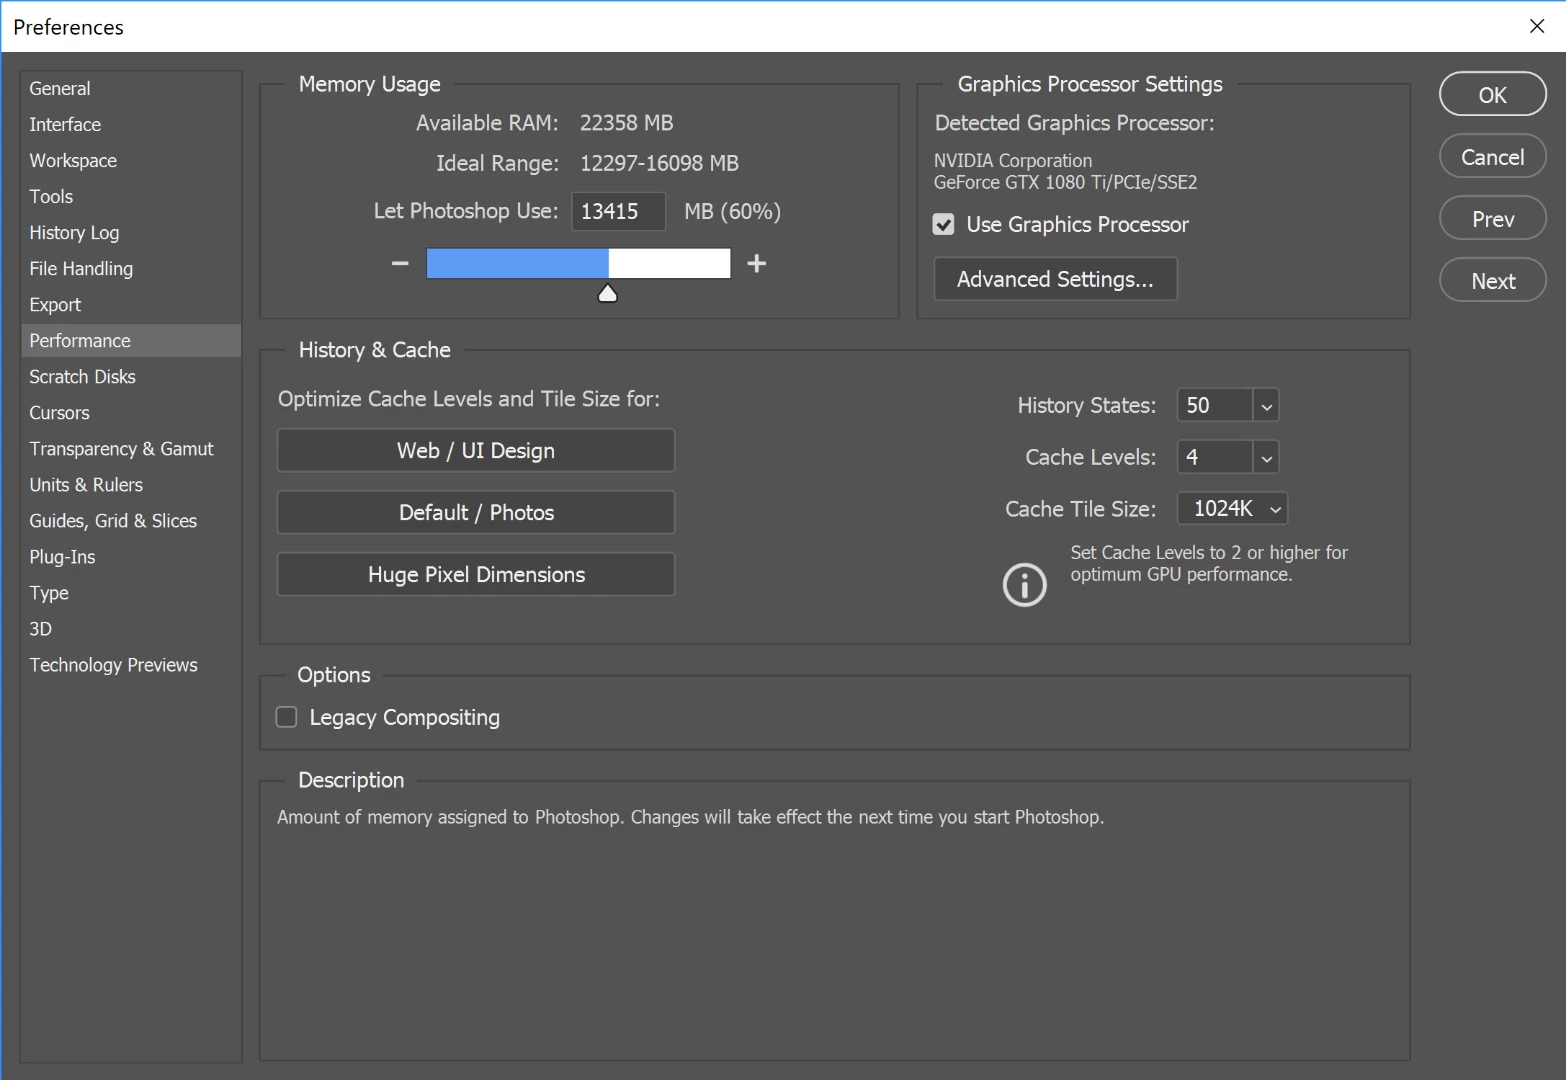Click the Available RAM value 22358 MB
This screenshot has width=1566, height=1080.
coord(627,123)
